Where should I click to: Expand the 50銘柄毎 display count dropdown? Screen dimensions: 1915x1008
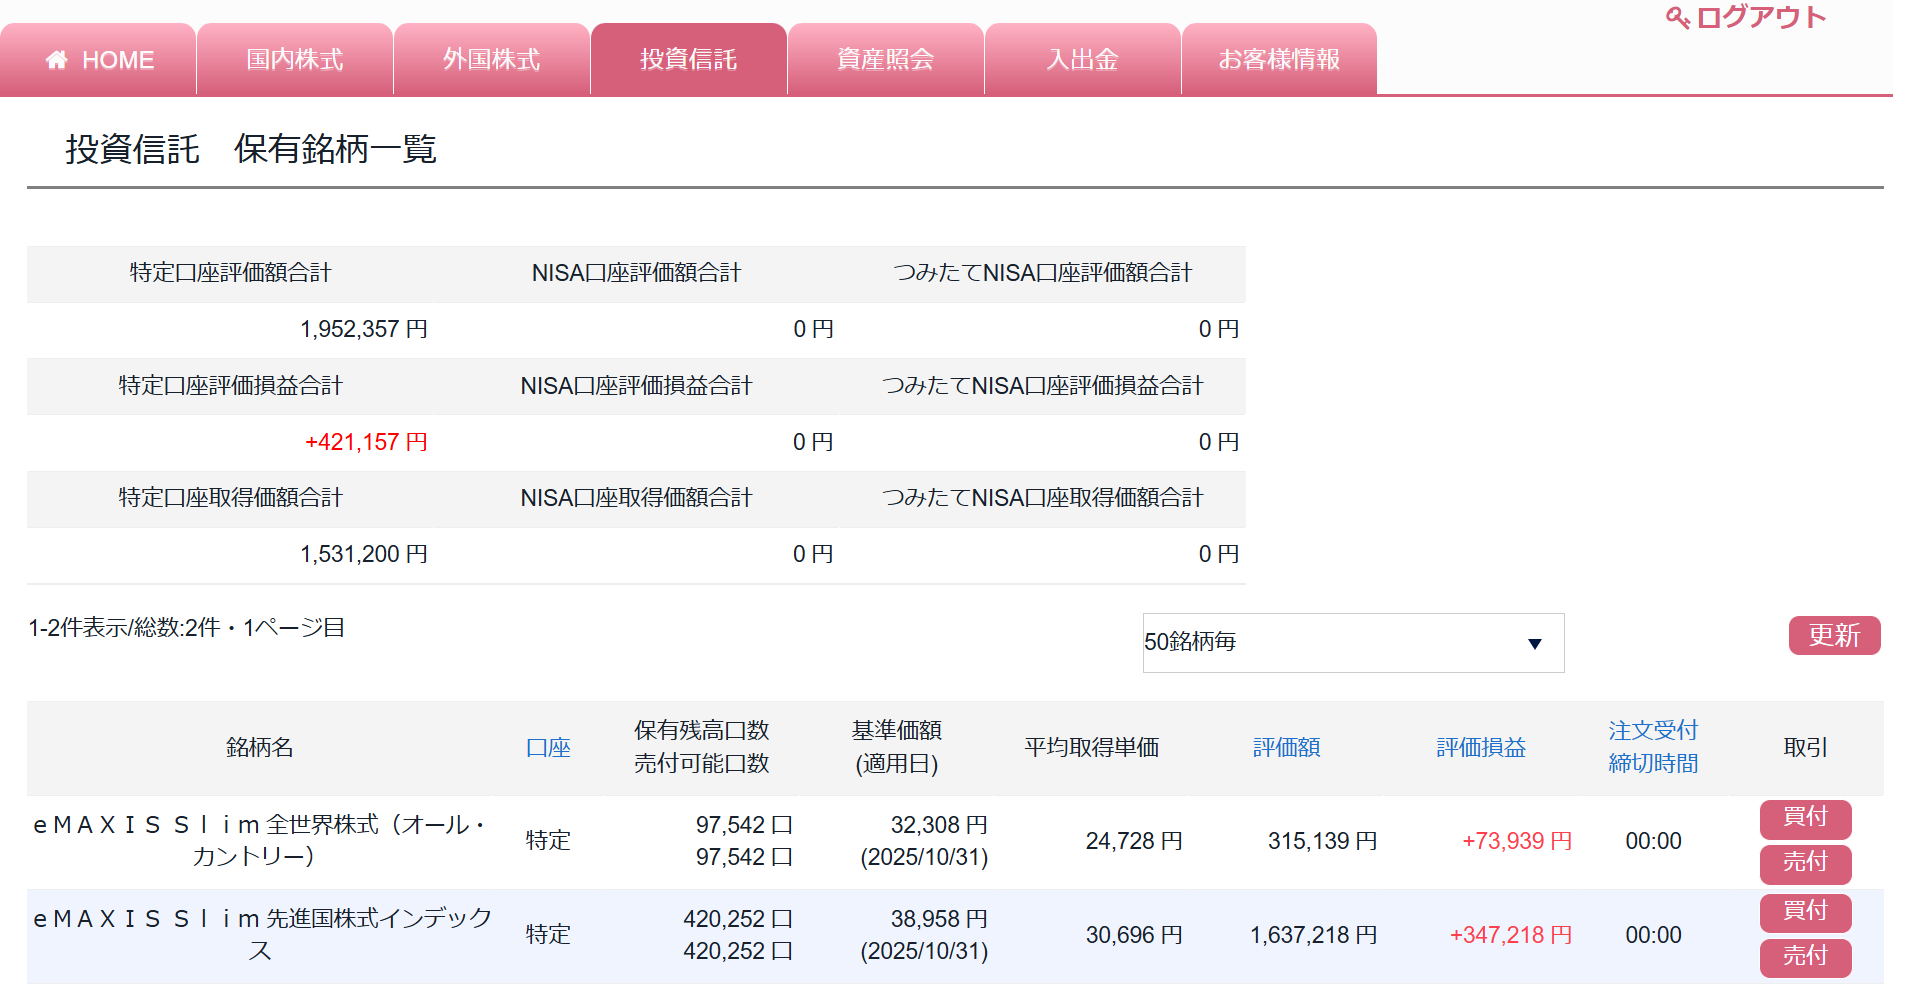(x=1352, y=642)
